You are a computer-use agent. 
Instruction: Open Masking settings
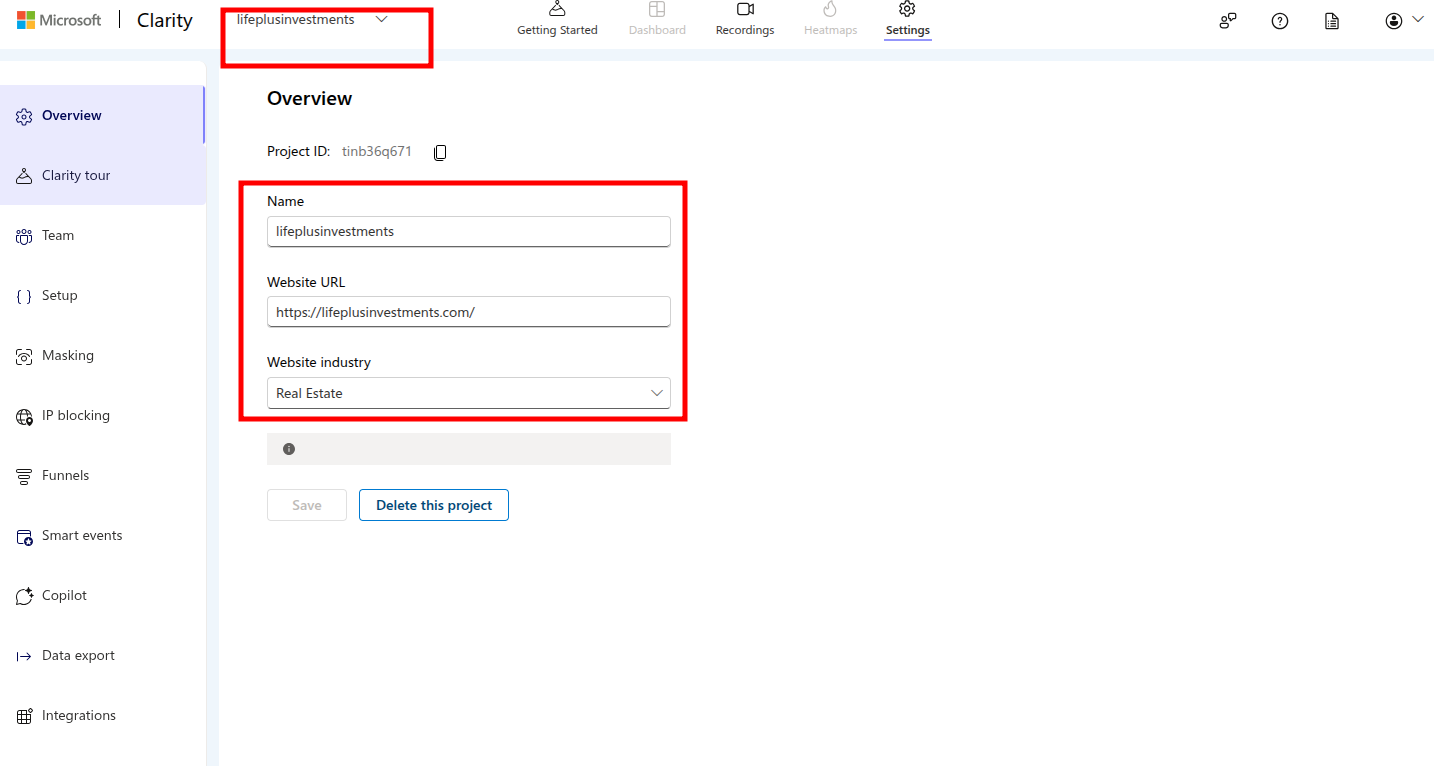[103, 356]
